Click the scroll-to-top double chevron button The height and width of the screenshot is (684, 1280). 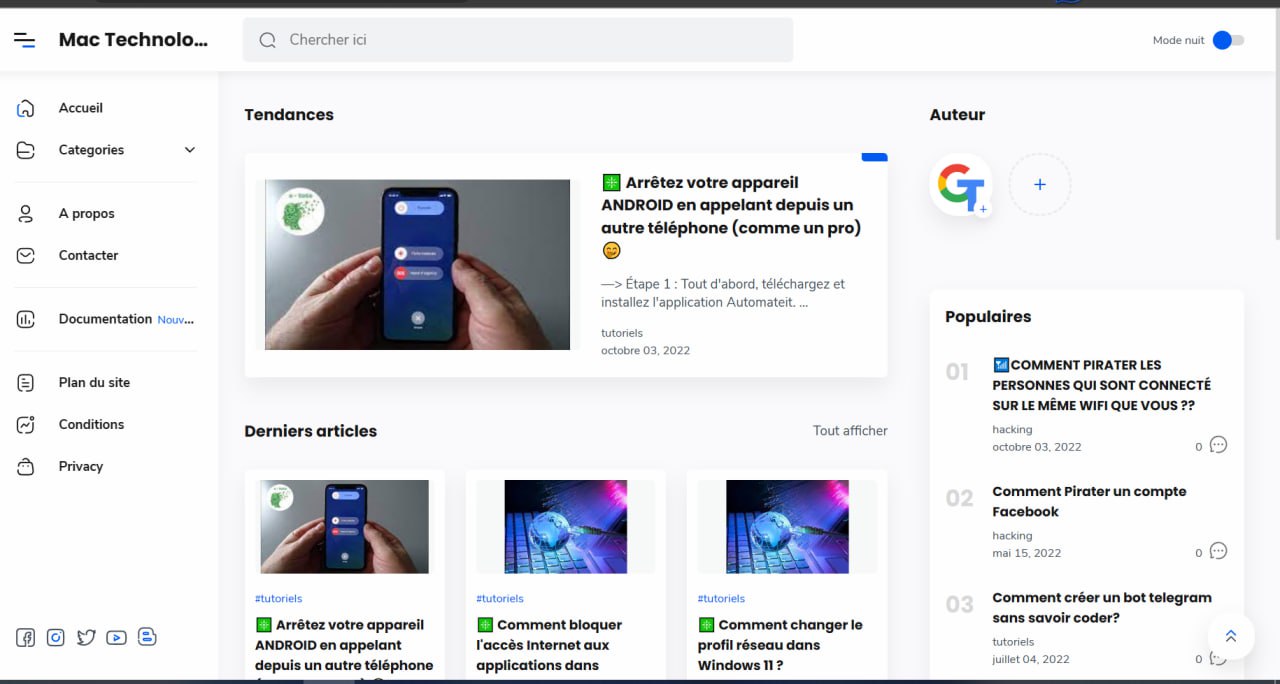(1231, 636)
